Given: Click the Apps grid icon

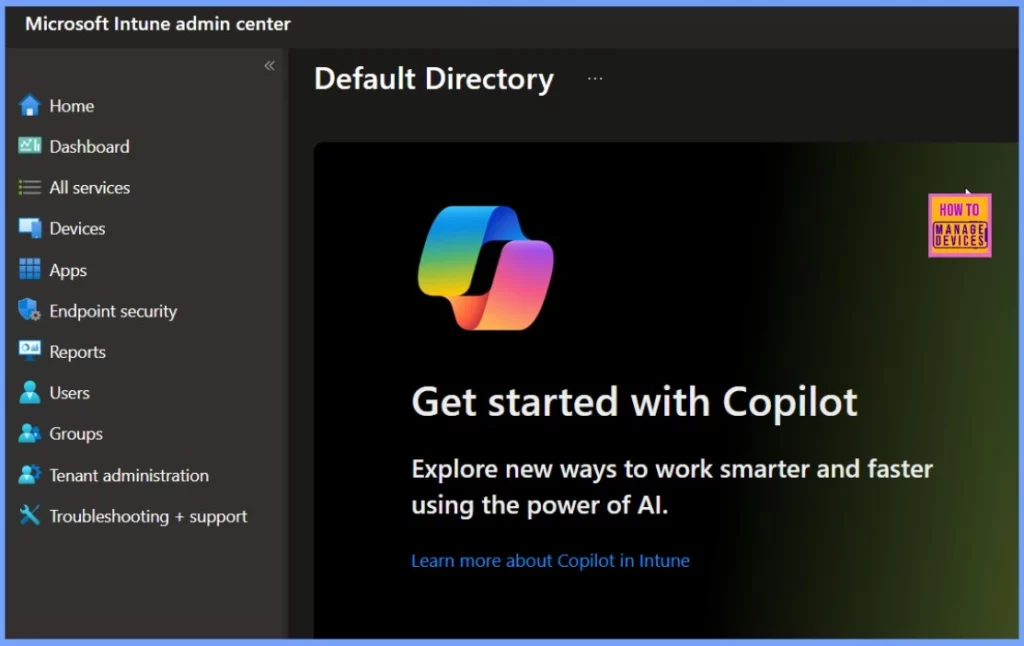Looking at the screenshot, I should (x=29, y=269).
